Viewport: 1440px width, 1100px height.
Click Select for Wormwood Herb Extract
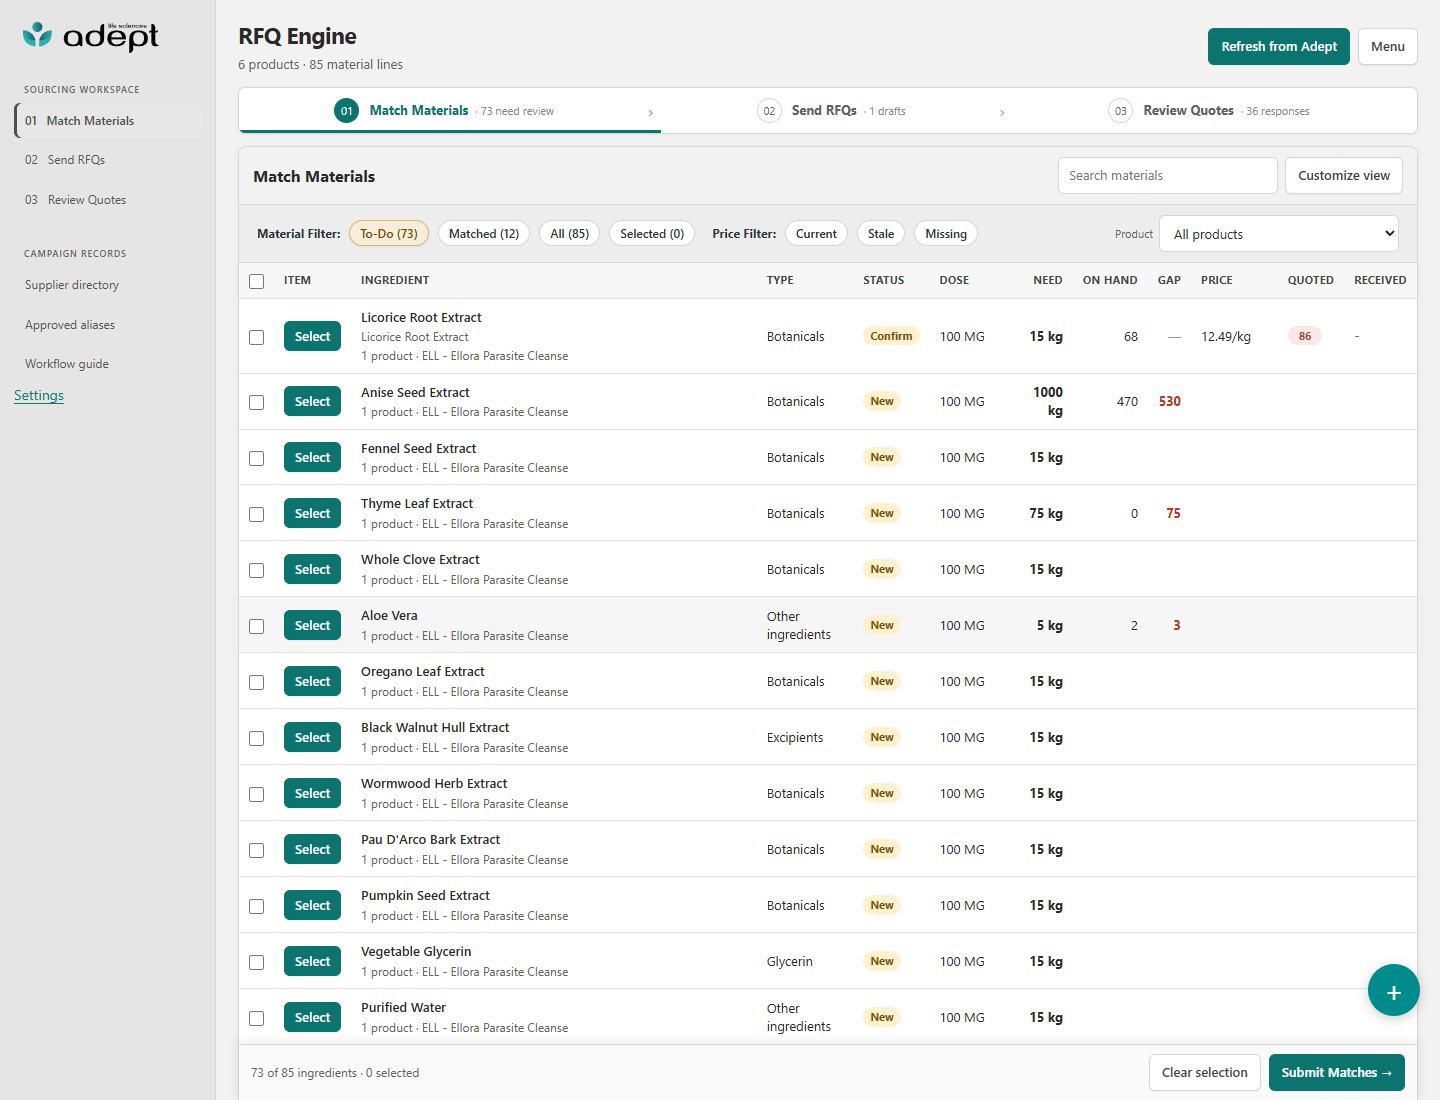pos(312,794)
